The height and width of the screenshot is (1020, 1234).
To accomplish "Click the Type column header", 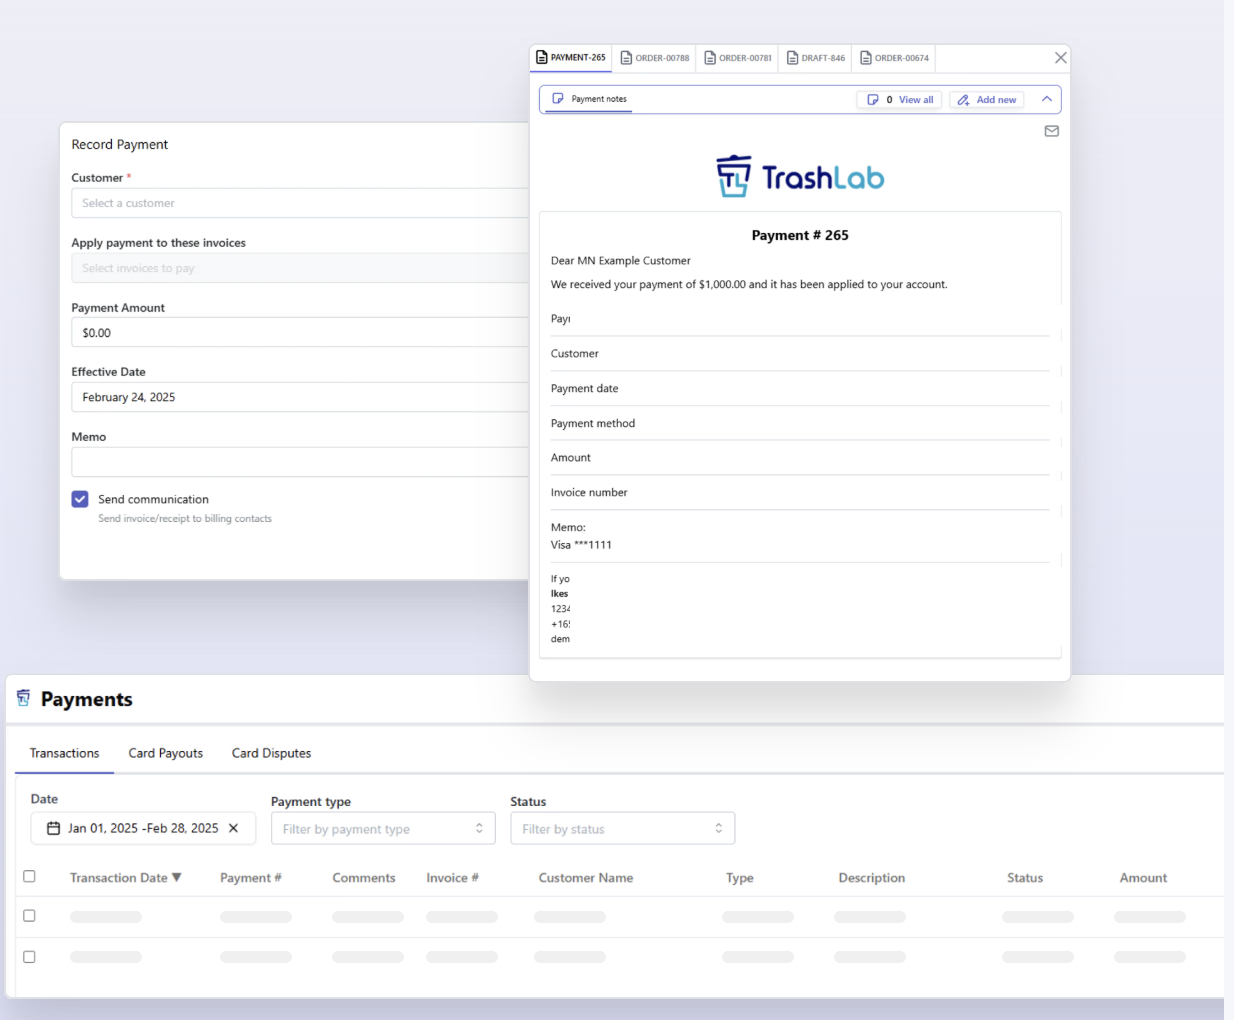I will coord(740,877).
